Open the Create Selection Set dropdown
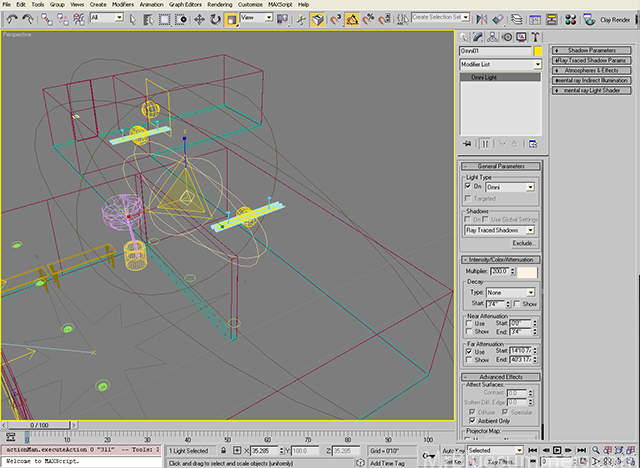The height and width of the screenshot is (468, 640). point(440,18)
